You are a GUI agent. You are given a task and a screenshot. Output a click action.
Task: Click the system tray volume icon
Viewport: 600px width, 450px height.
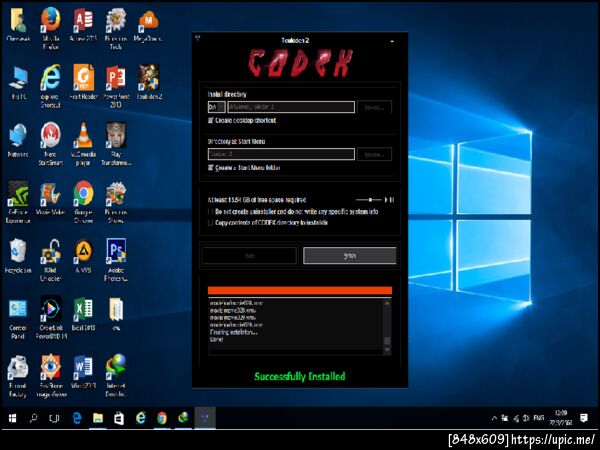526,418
